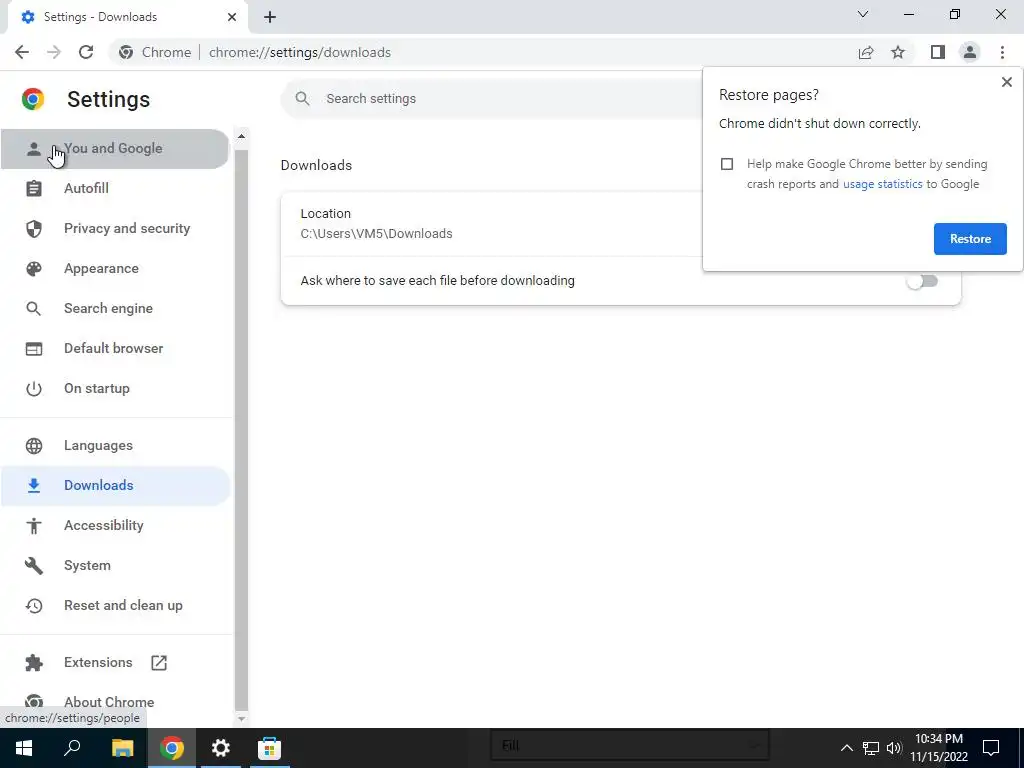Click the On startup power icon

click(33, 389)
